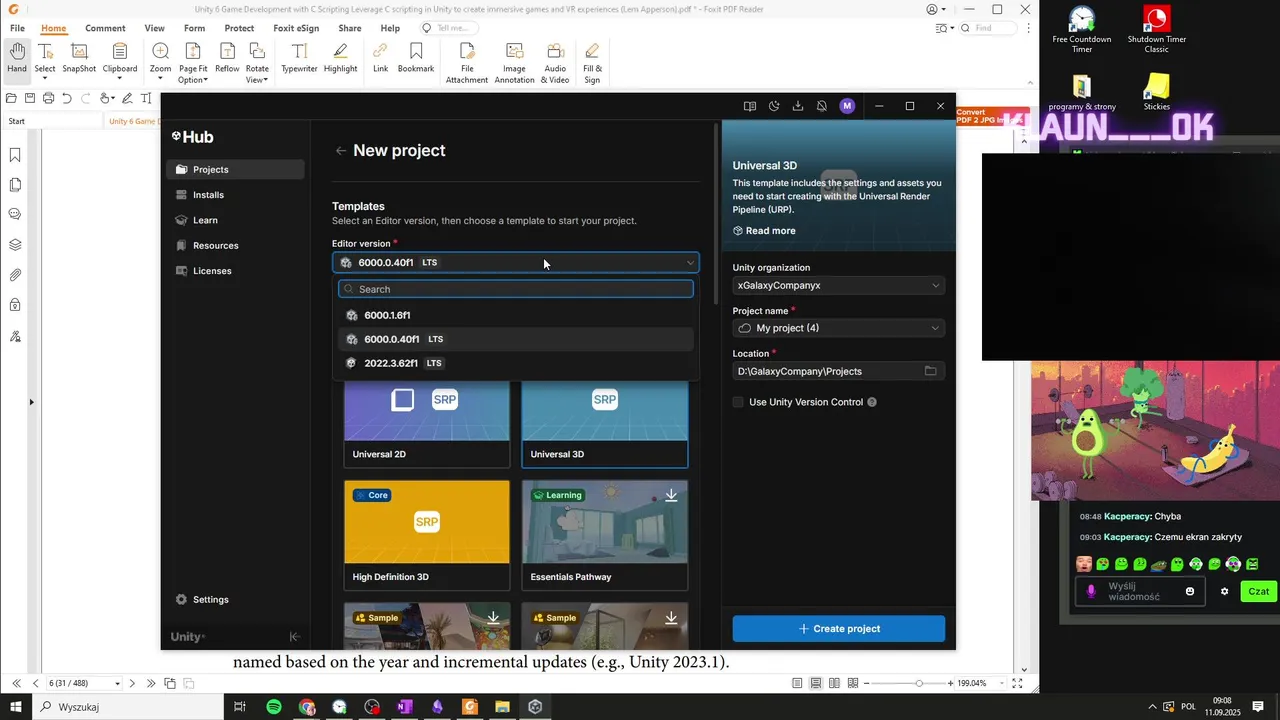The width and height of the screenshot is (1280, 720).
Task: Open downloads icon in Unity Hub header
Action: [798, 106]
